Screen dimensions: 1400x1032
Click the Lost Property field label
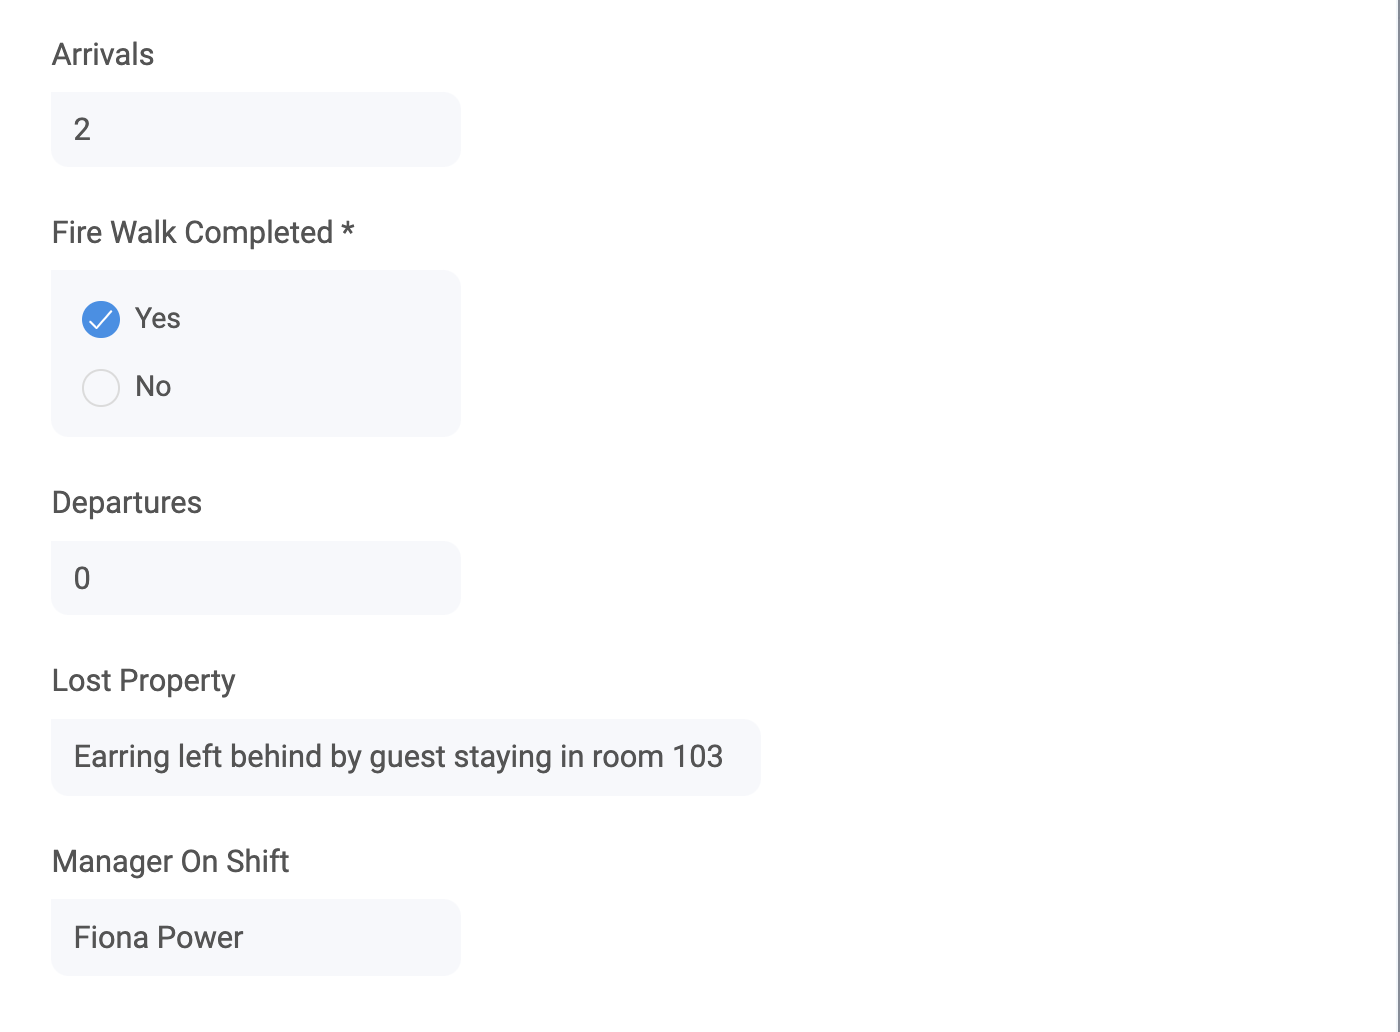pyautogui.click(x=144, y=680)
